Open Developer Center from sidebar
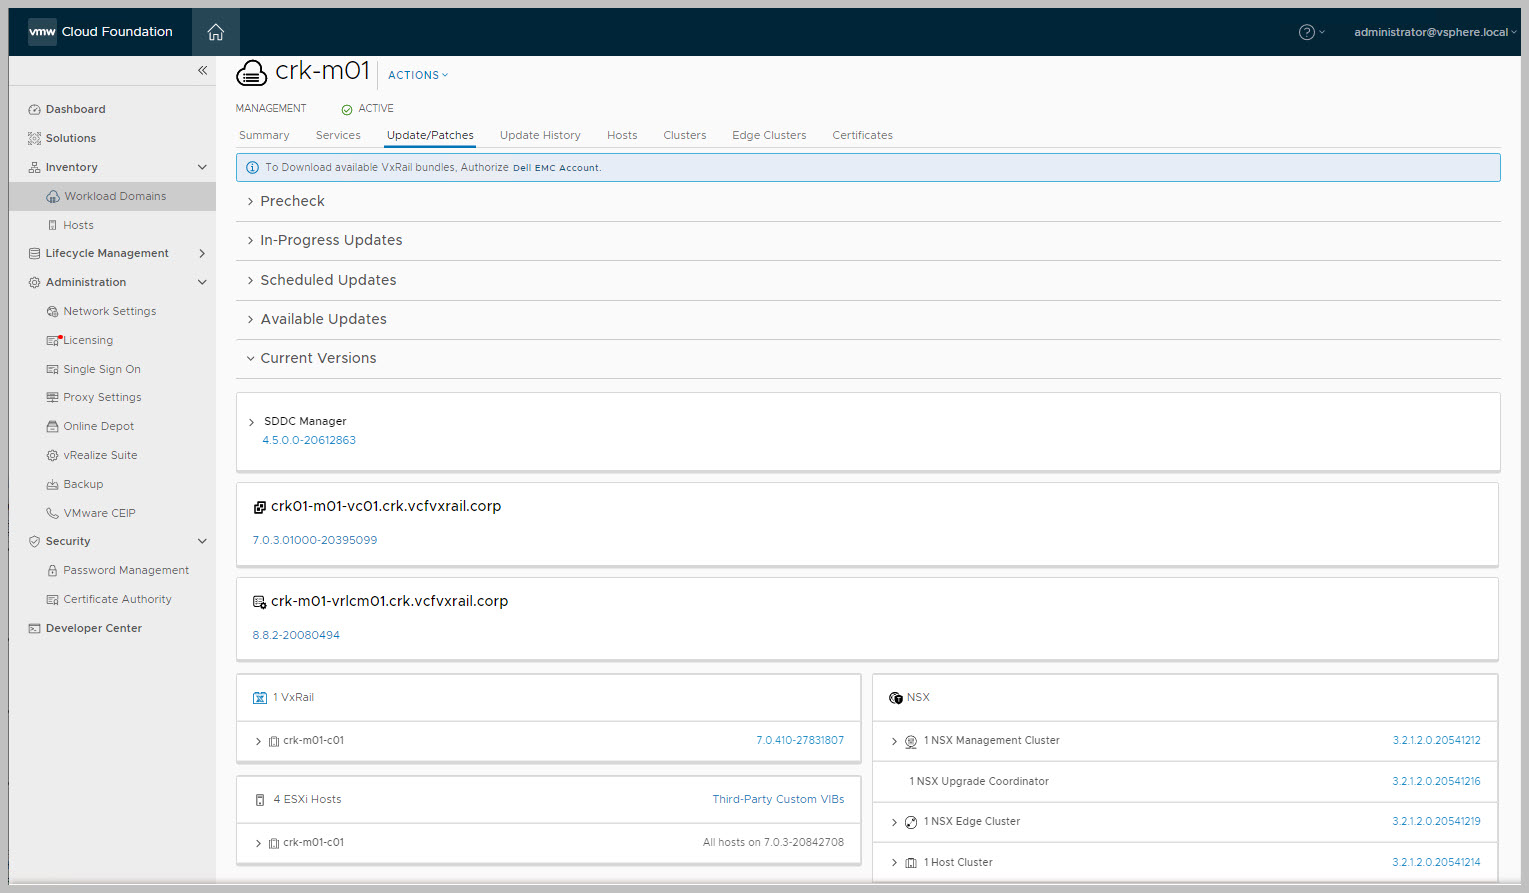The height and width of the screenshot is (893, 1529). 93,628
